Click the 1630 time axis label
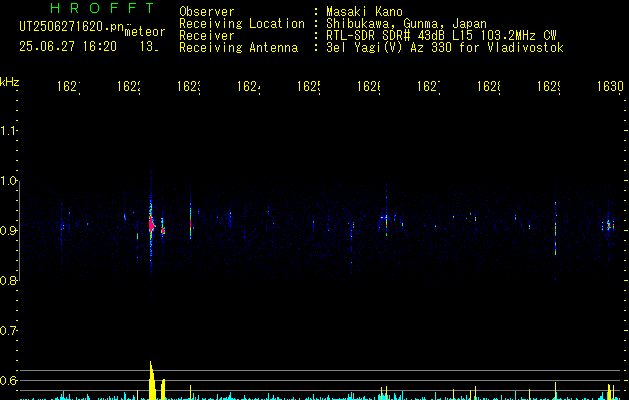Screen dimensions: 629x400 click(610, 86)
